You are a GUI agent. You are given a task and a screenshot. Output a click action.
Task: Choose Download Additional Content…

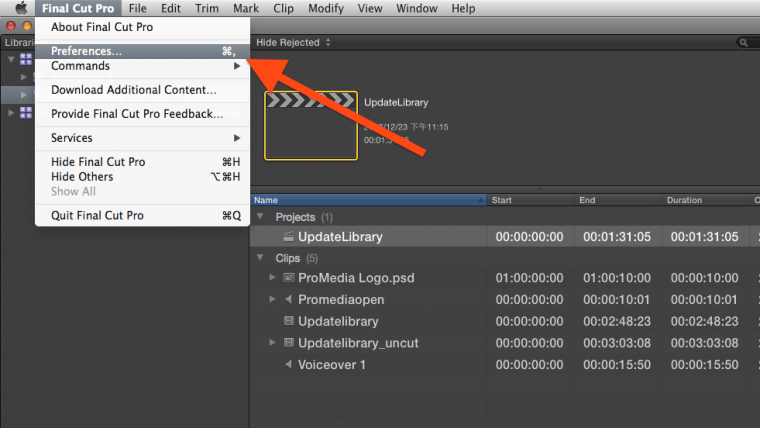click(142, 90)
